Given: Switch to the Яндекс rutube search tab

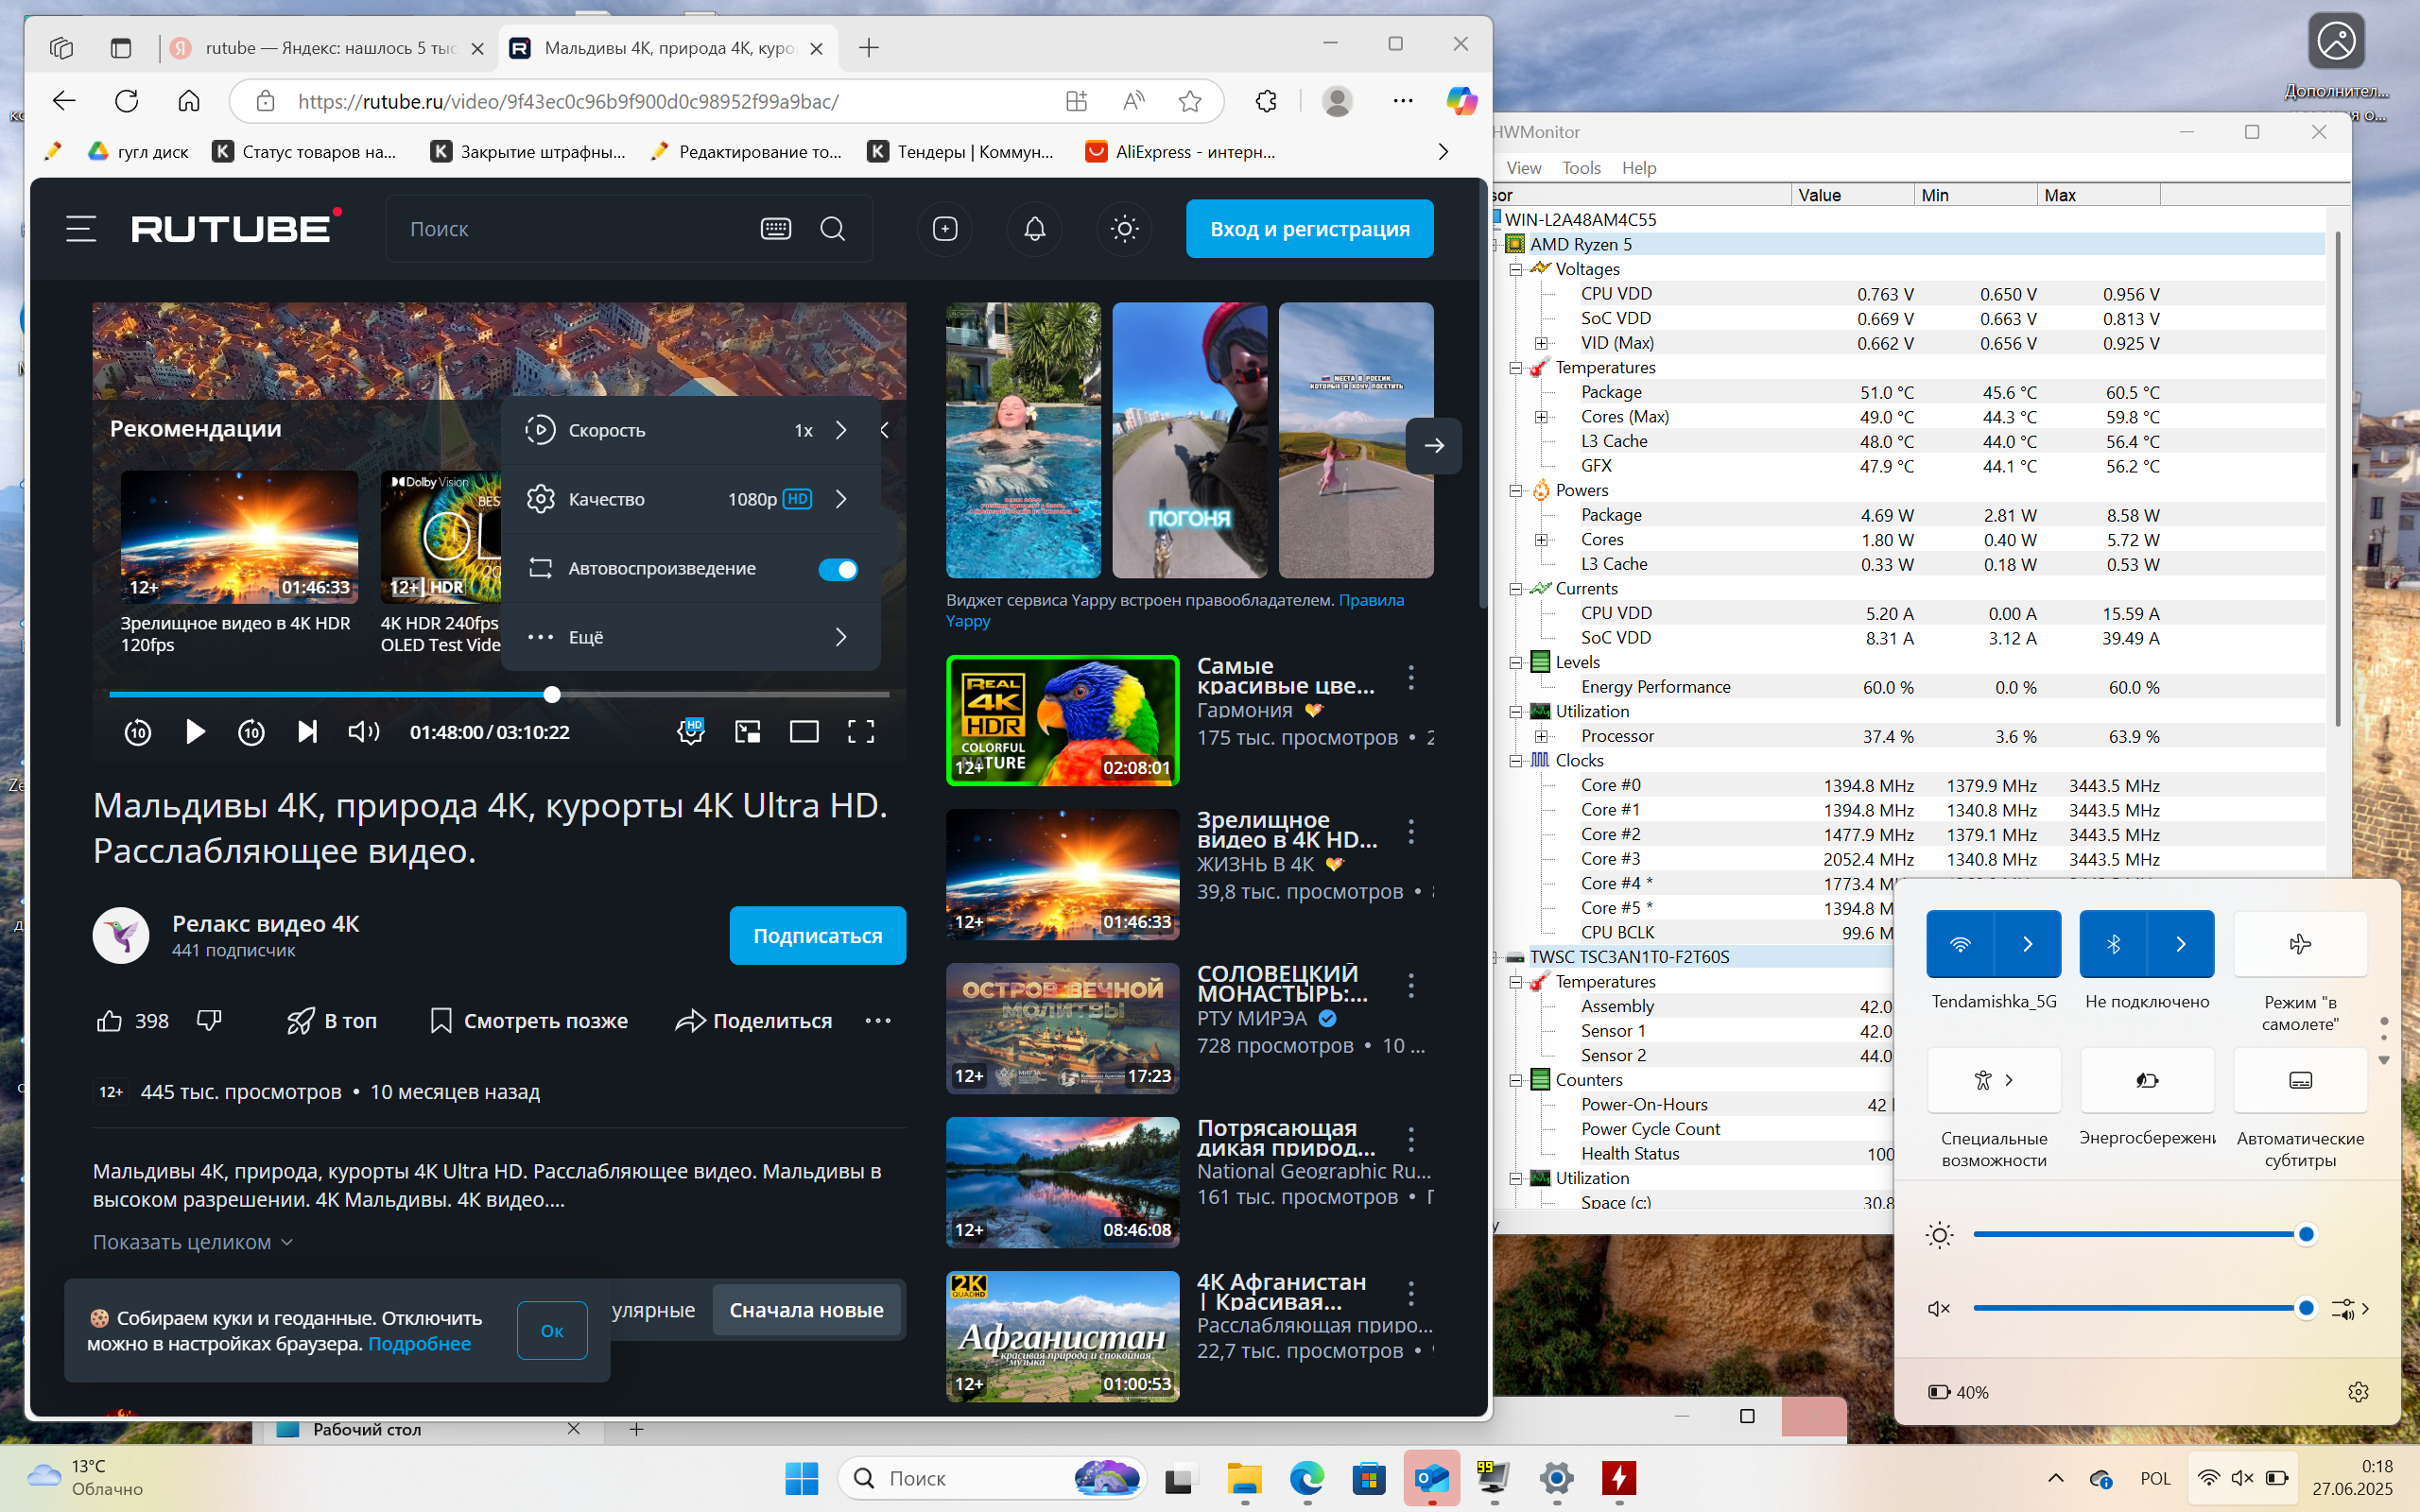Looking at the screenshot, I should [x=328, y=47].
